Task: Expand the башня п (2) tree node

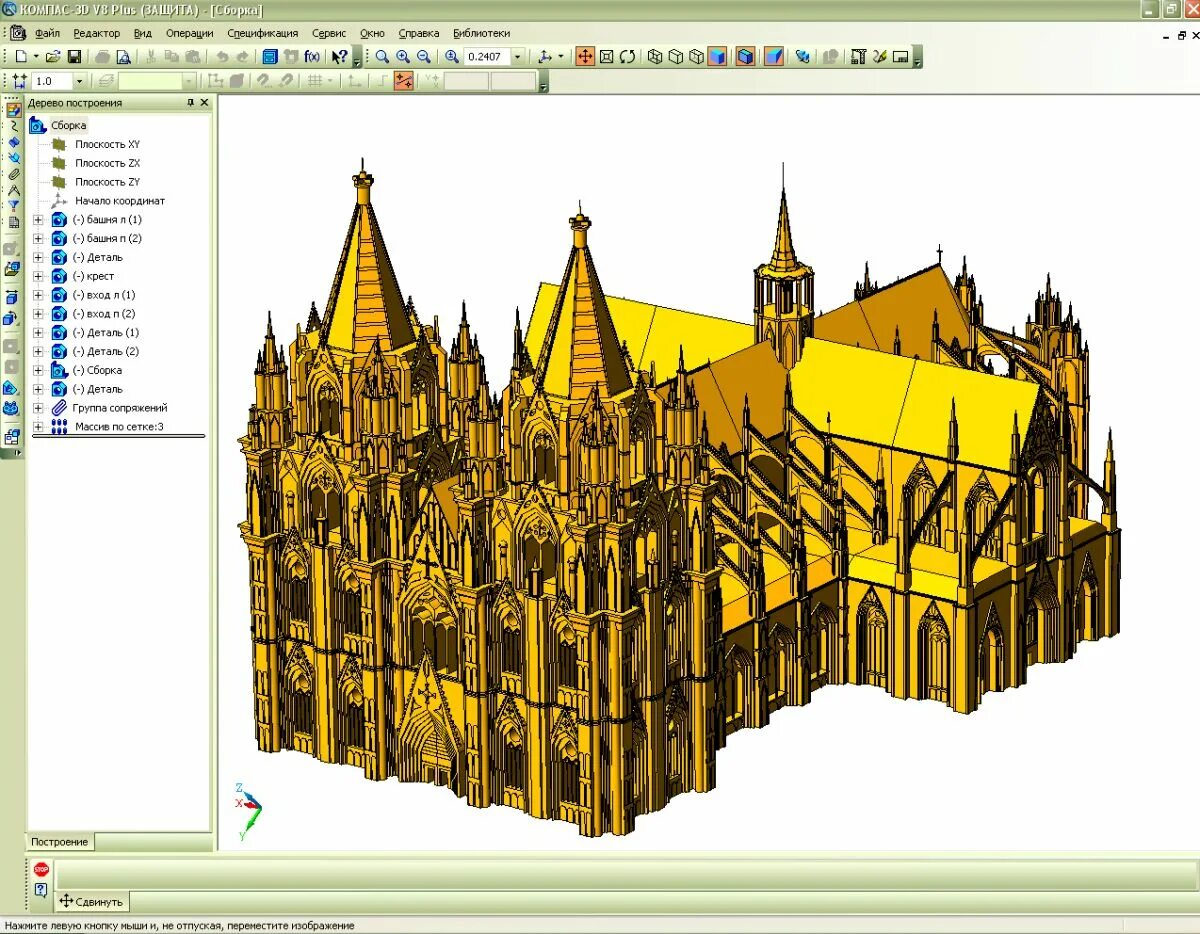Action: (x=38, y=239)
